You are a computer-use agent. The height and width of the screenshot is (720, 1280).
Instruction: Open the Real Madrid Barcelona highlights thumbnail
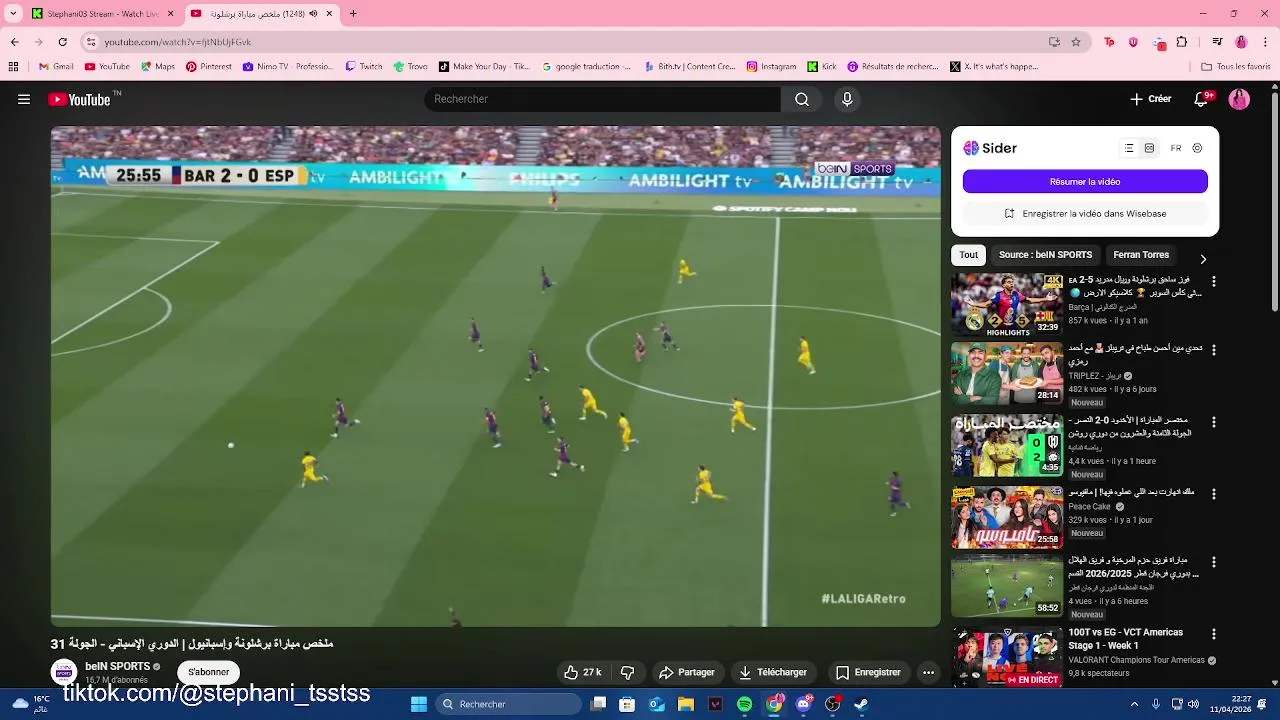pyautogui.click(x=1007, y=305)
